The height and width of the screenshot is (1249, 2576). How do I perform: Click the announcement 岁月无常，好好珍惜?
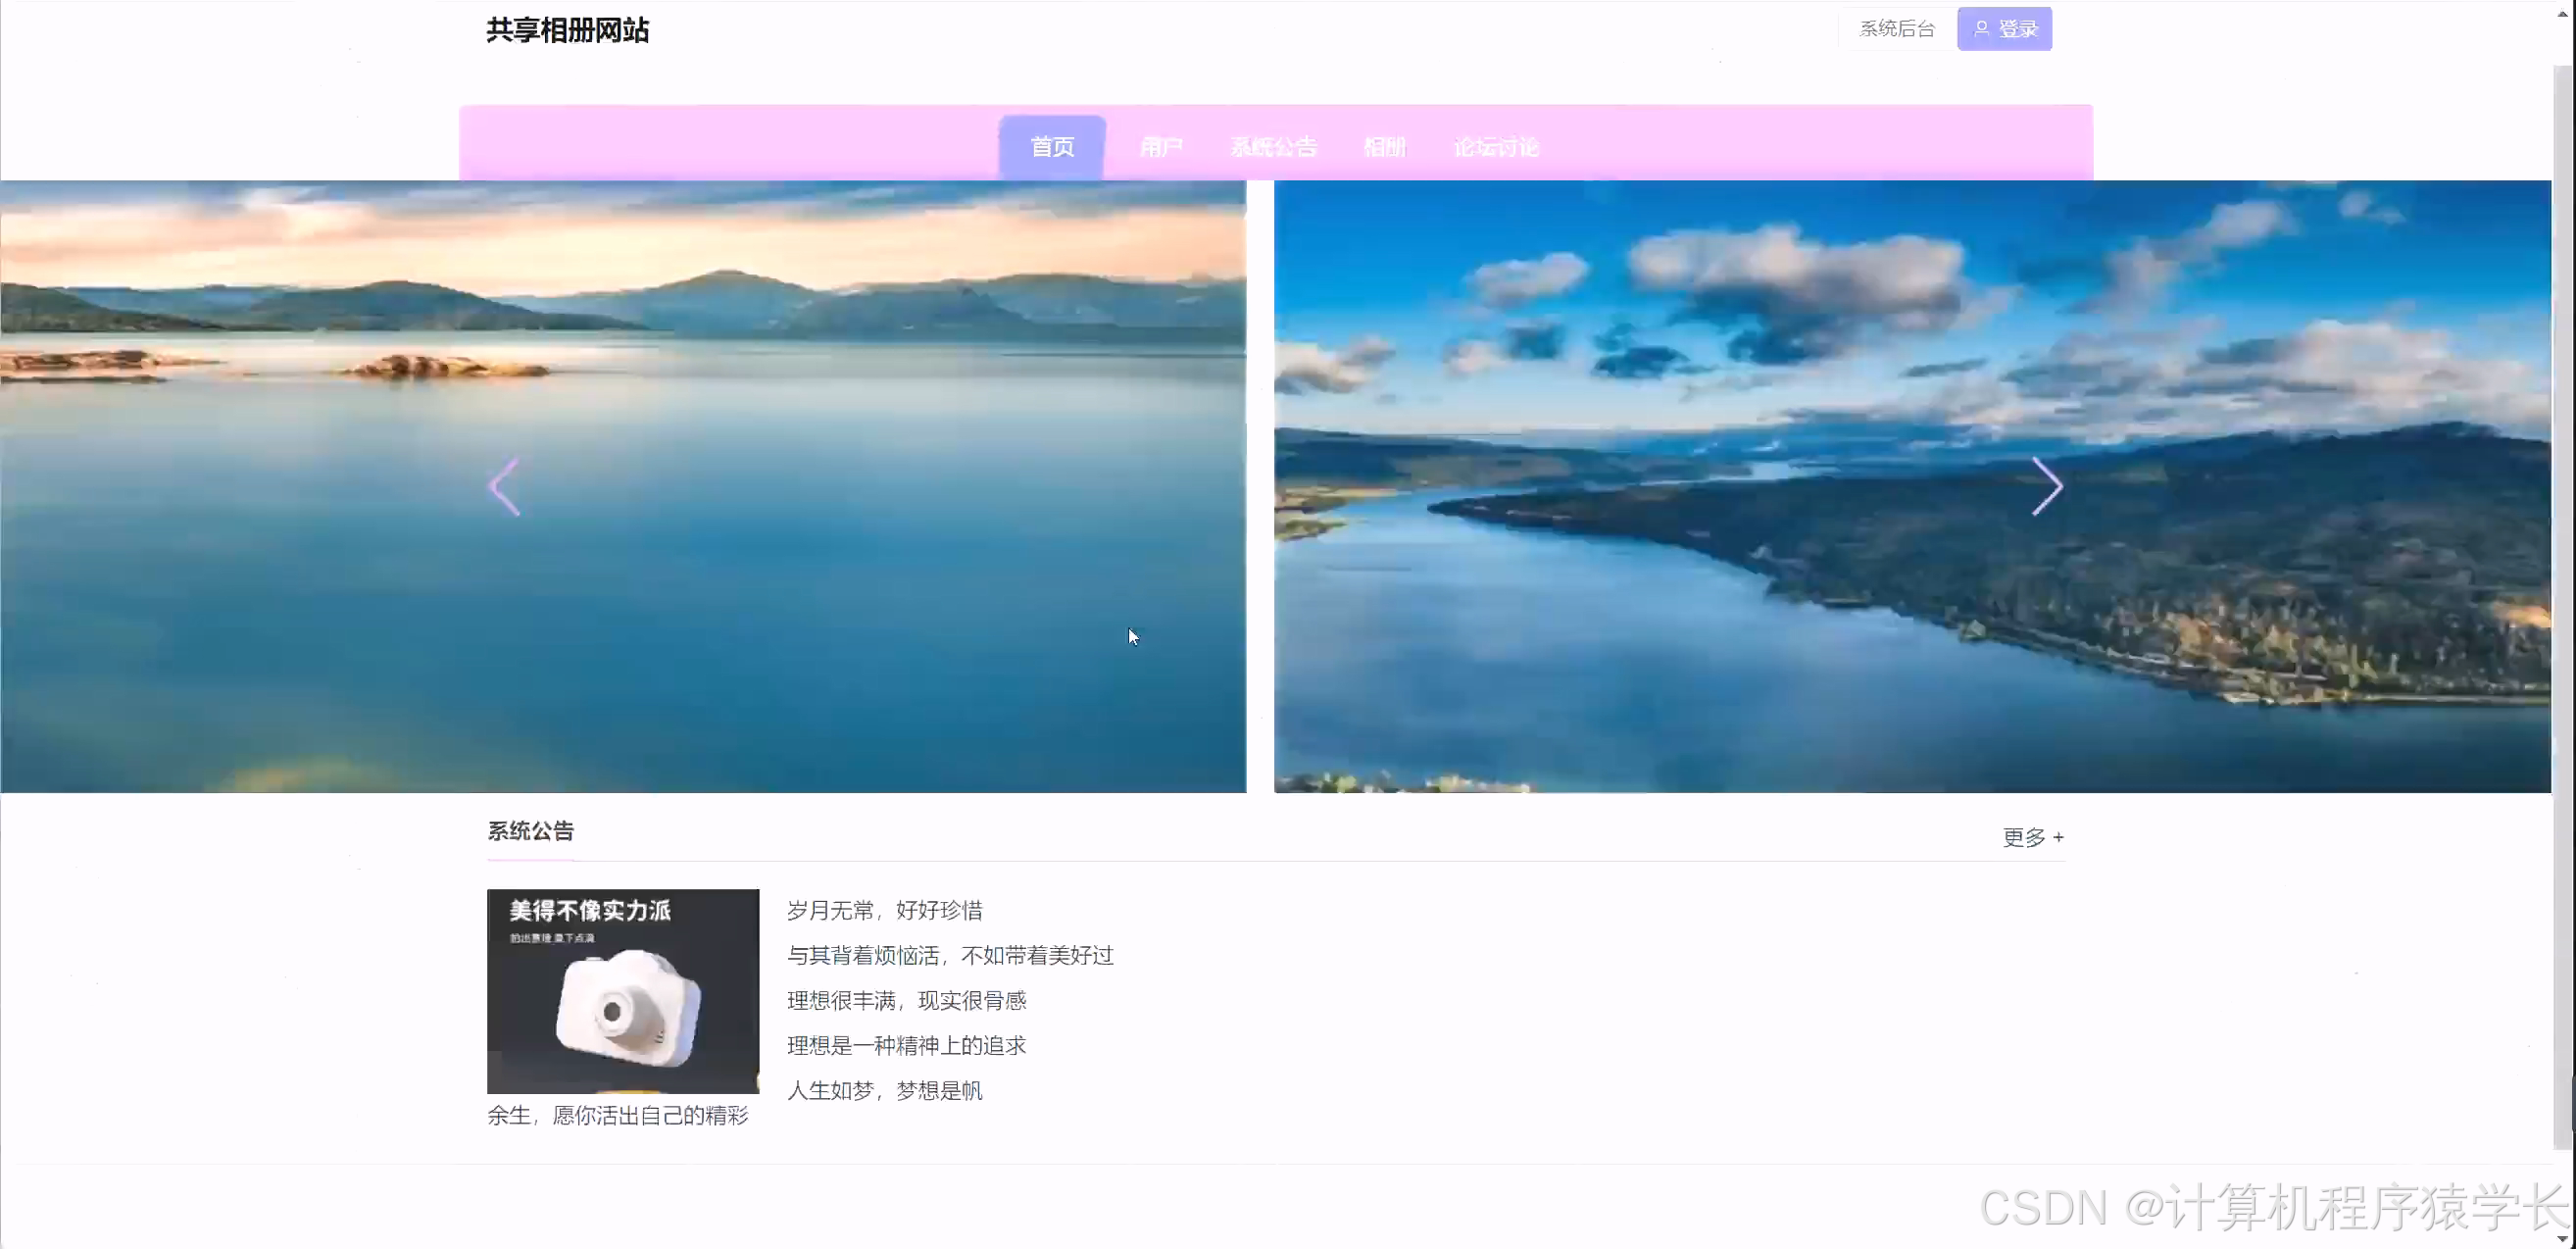click(884, 910)
